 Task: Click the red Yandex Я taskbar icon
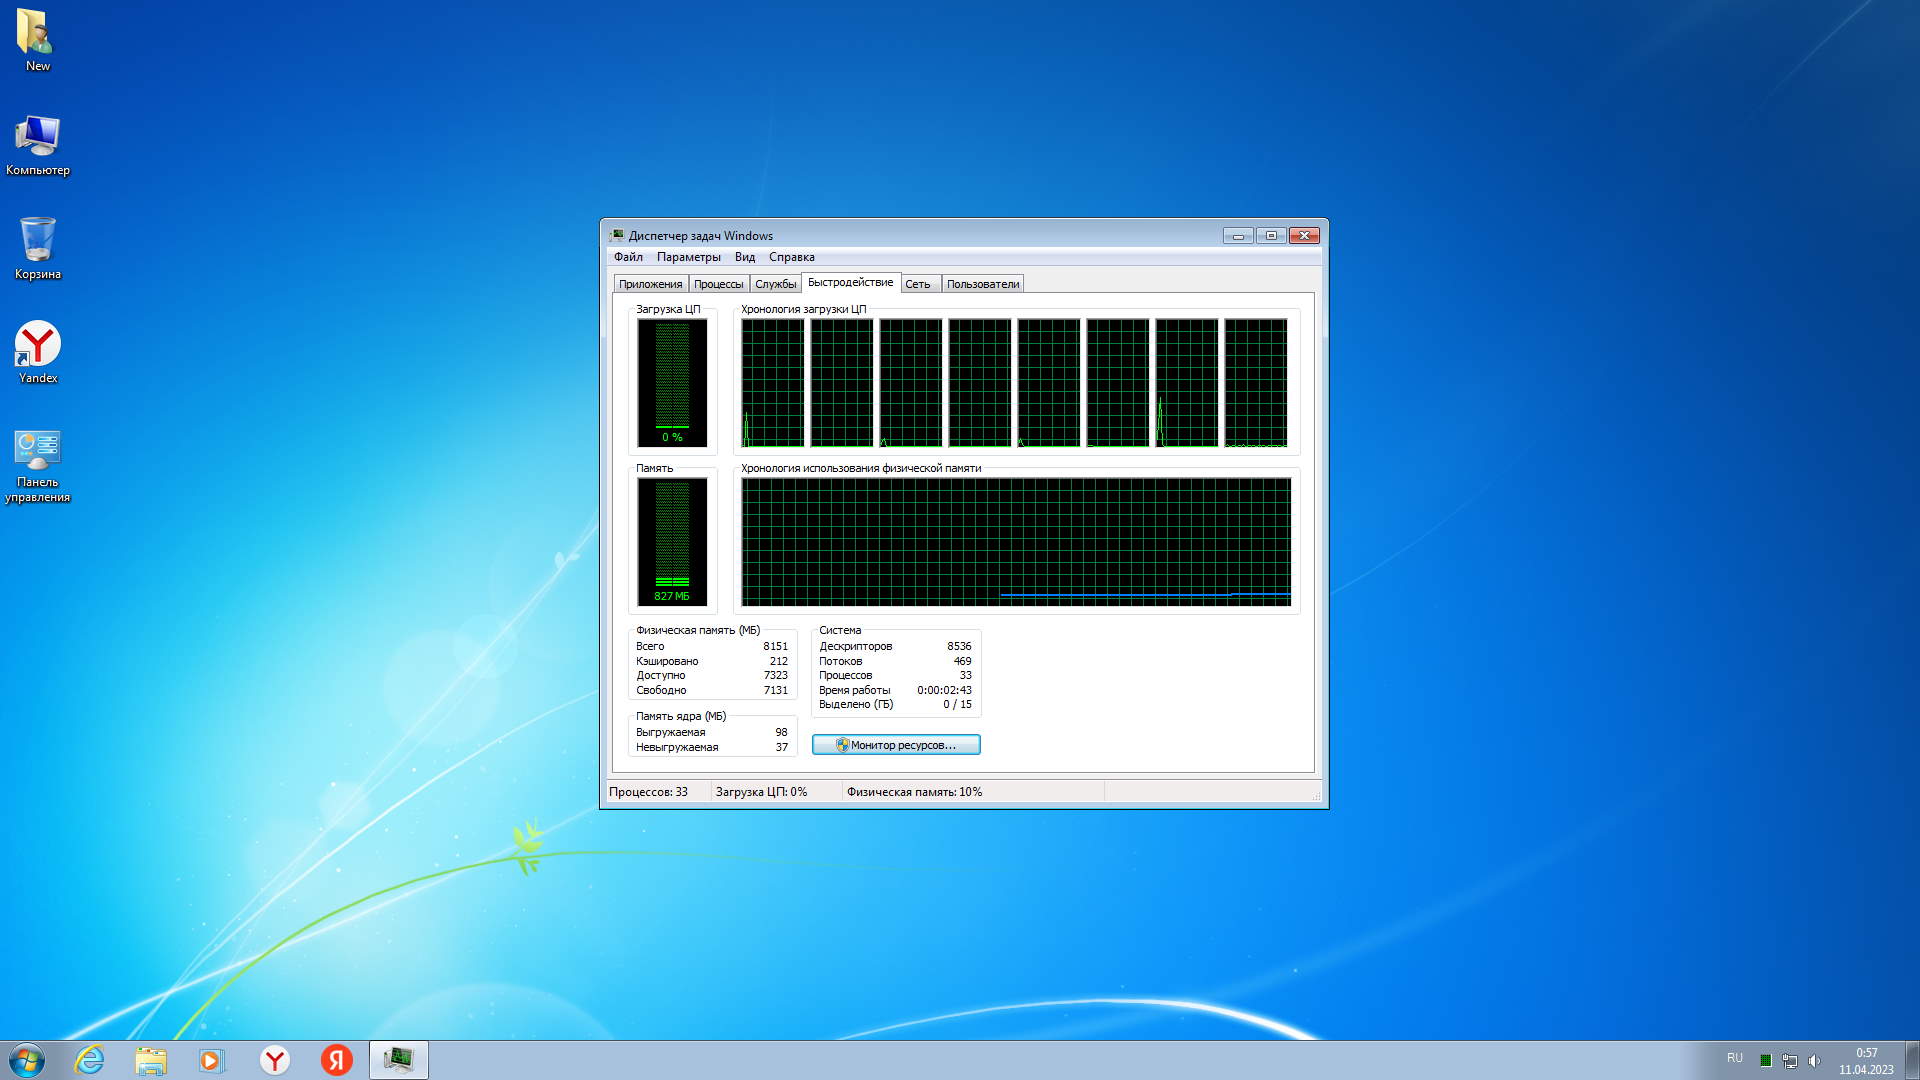coord(336,1060)
